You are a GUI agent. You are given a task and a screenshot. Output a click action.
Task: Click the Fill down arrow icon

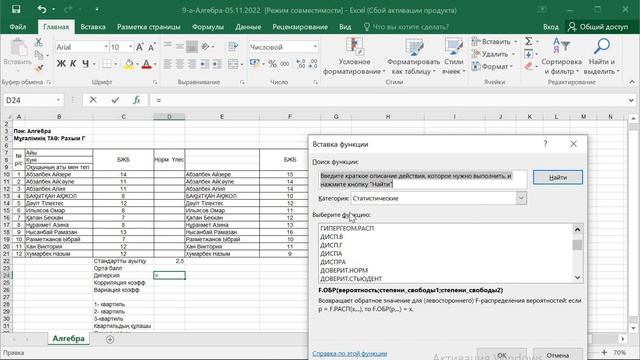tap(529, 54)
